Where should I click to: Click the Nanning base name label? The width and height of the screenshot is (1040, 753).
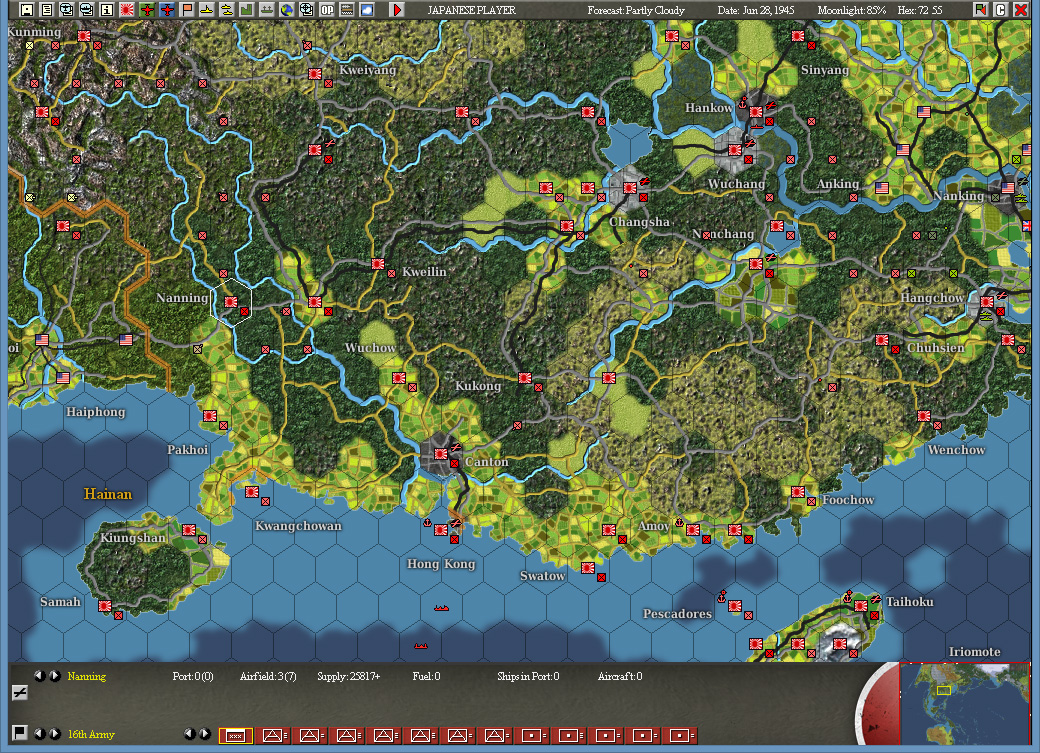[87, 676]
